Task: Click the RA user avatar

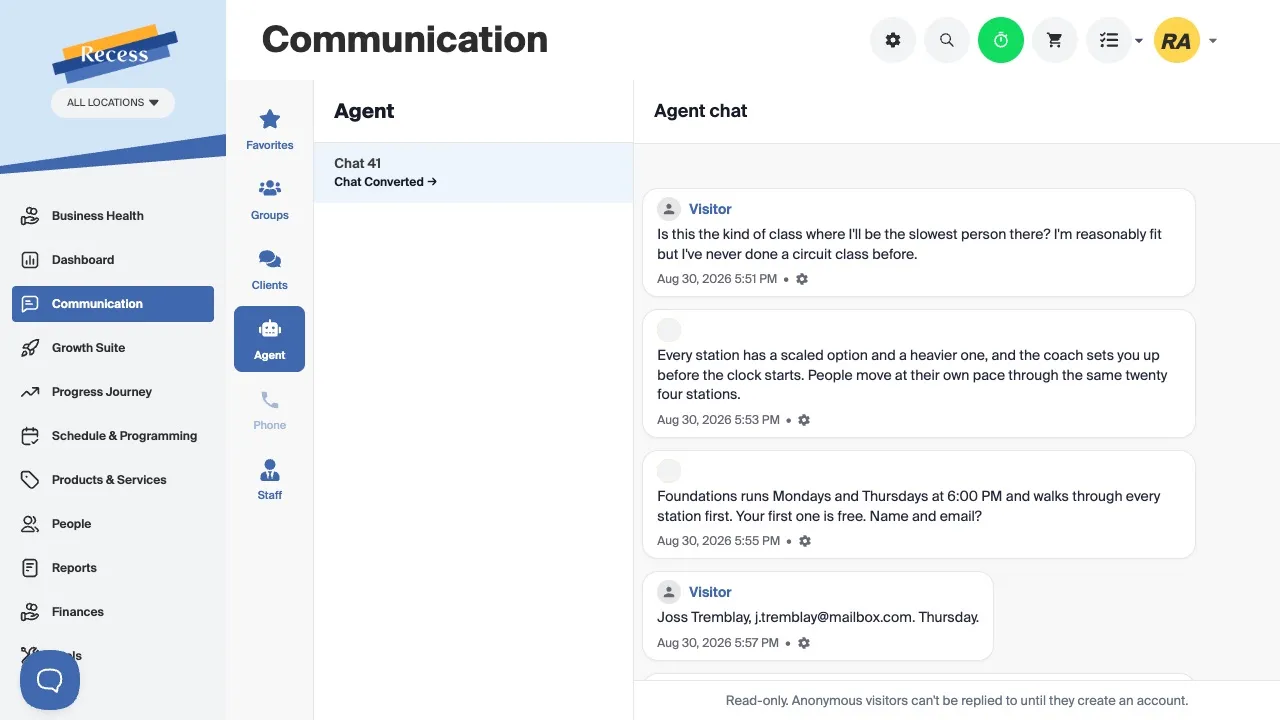Action: [x=1177, y=41]
